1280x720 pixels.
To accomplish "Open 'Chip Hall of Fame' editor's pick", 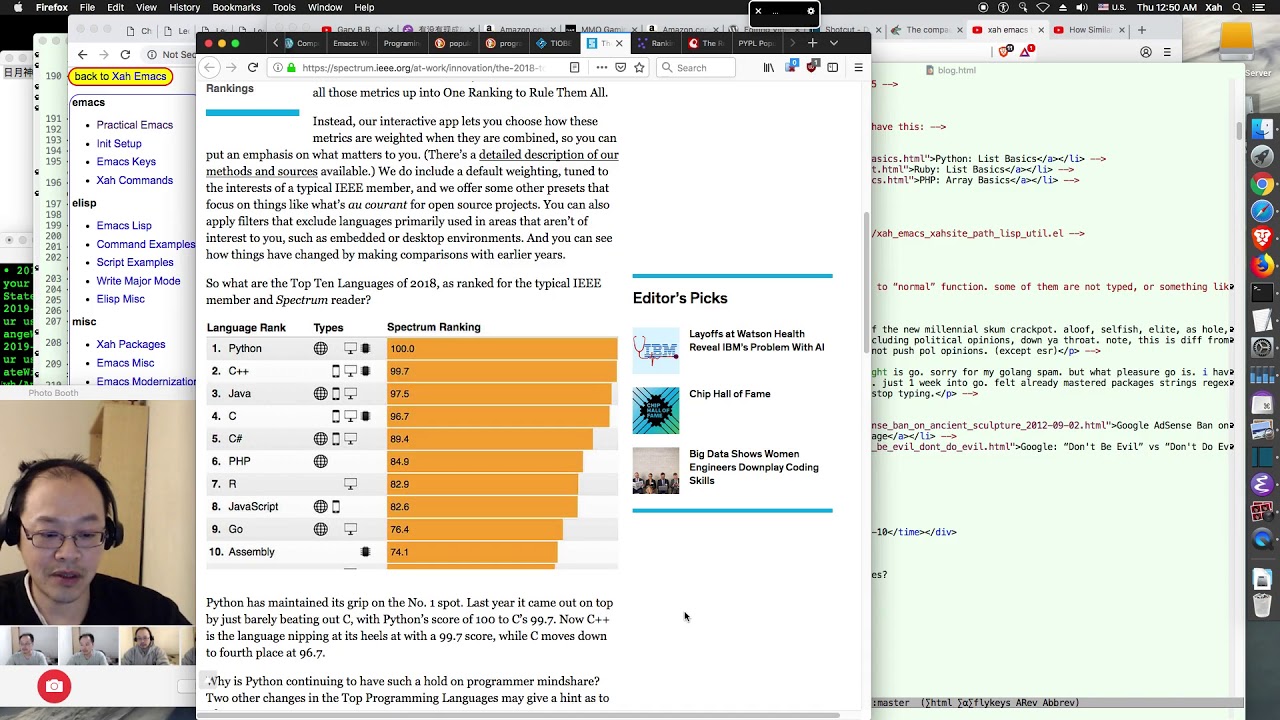I will pyautogui.click(x=730, y=394).
